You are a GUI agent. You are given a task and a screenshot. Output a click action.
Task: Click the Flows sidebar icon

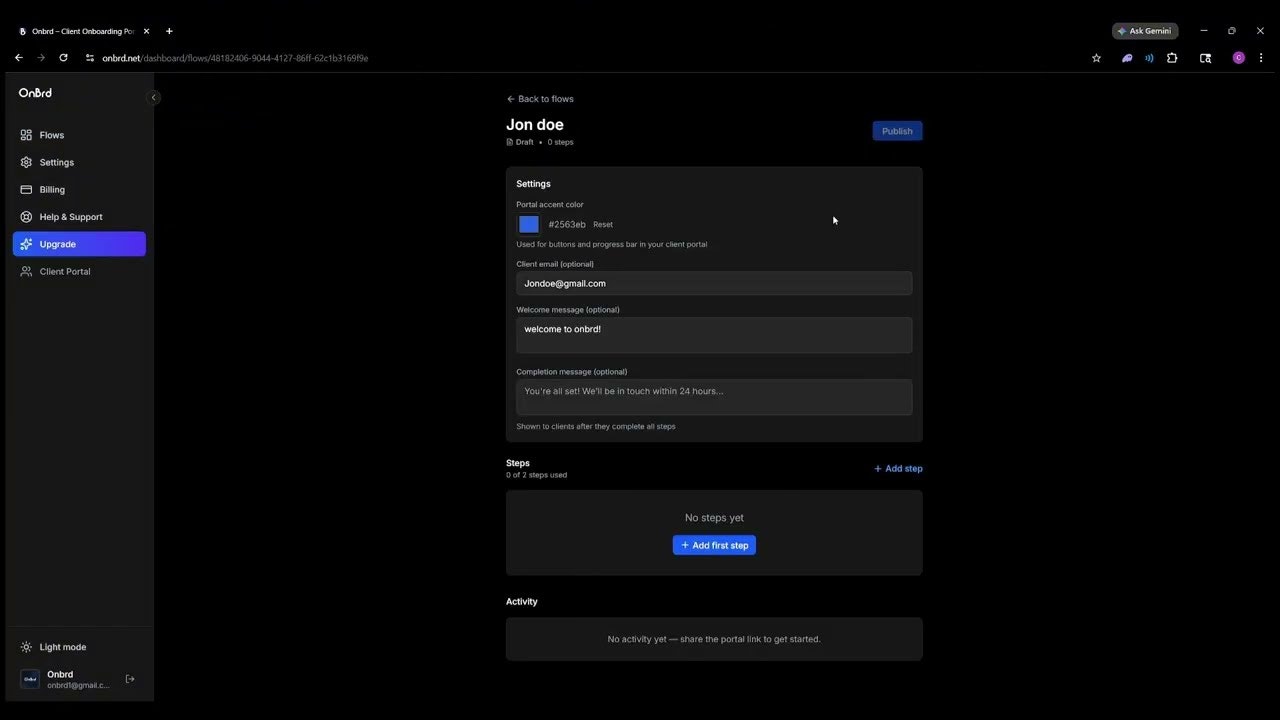[x=26, y=135]
